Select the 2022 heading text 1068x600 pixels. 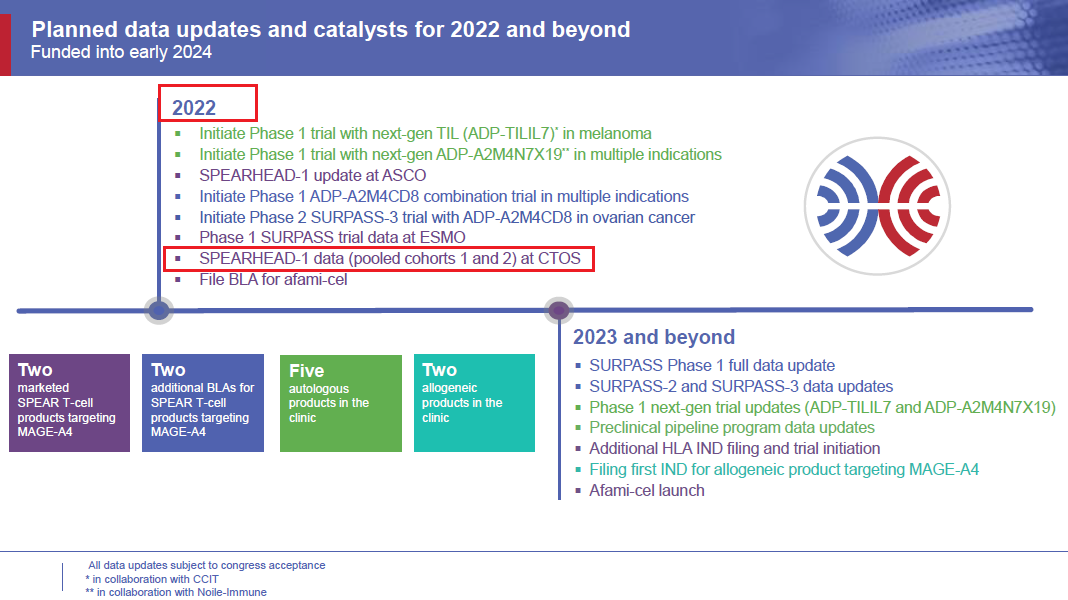click(x=194, y=108)
